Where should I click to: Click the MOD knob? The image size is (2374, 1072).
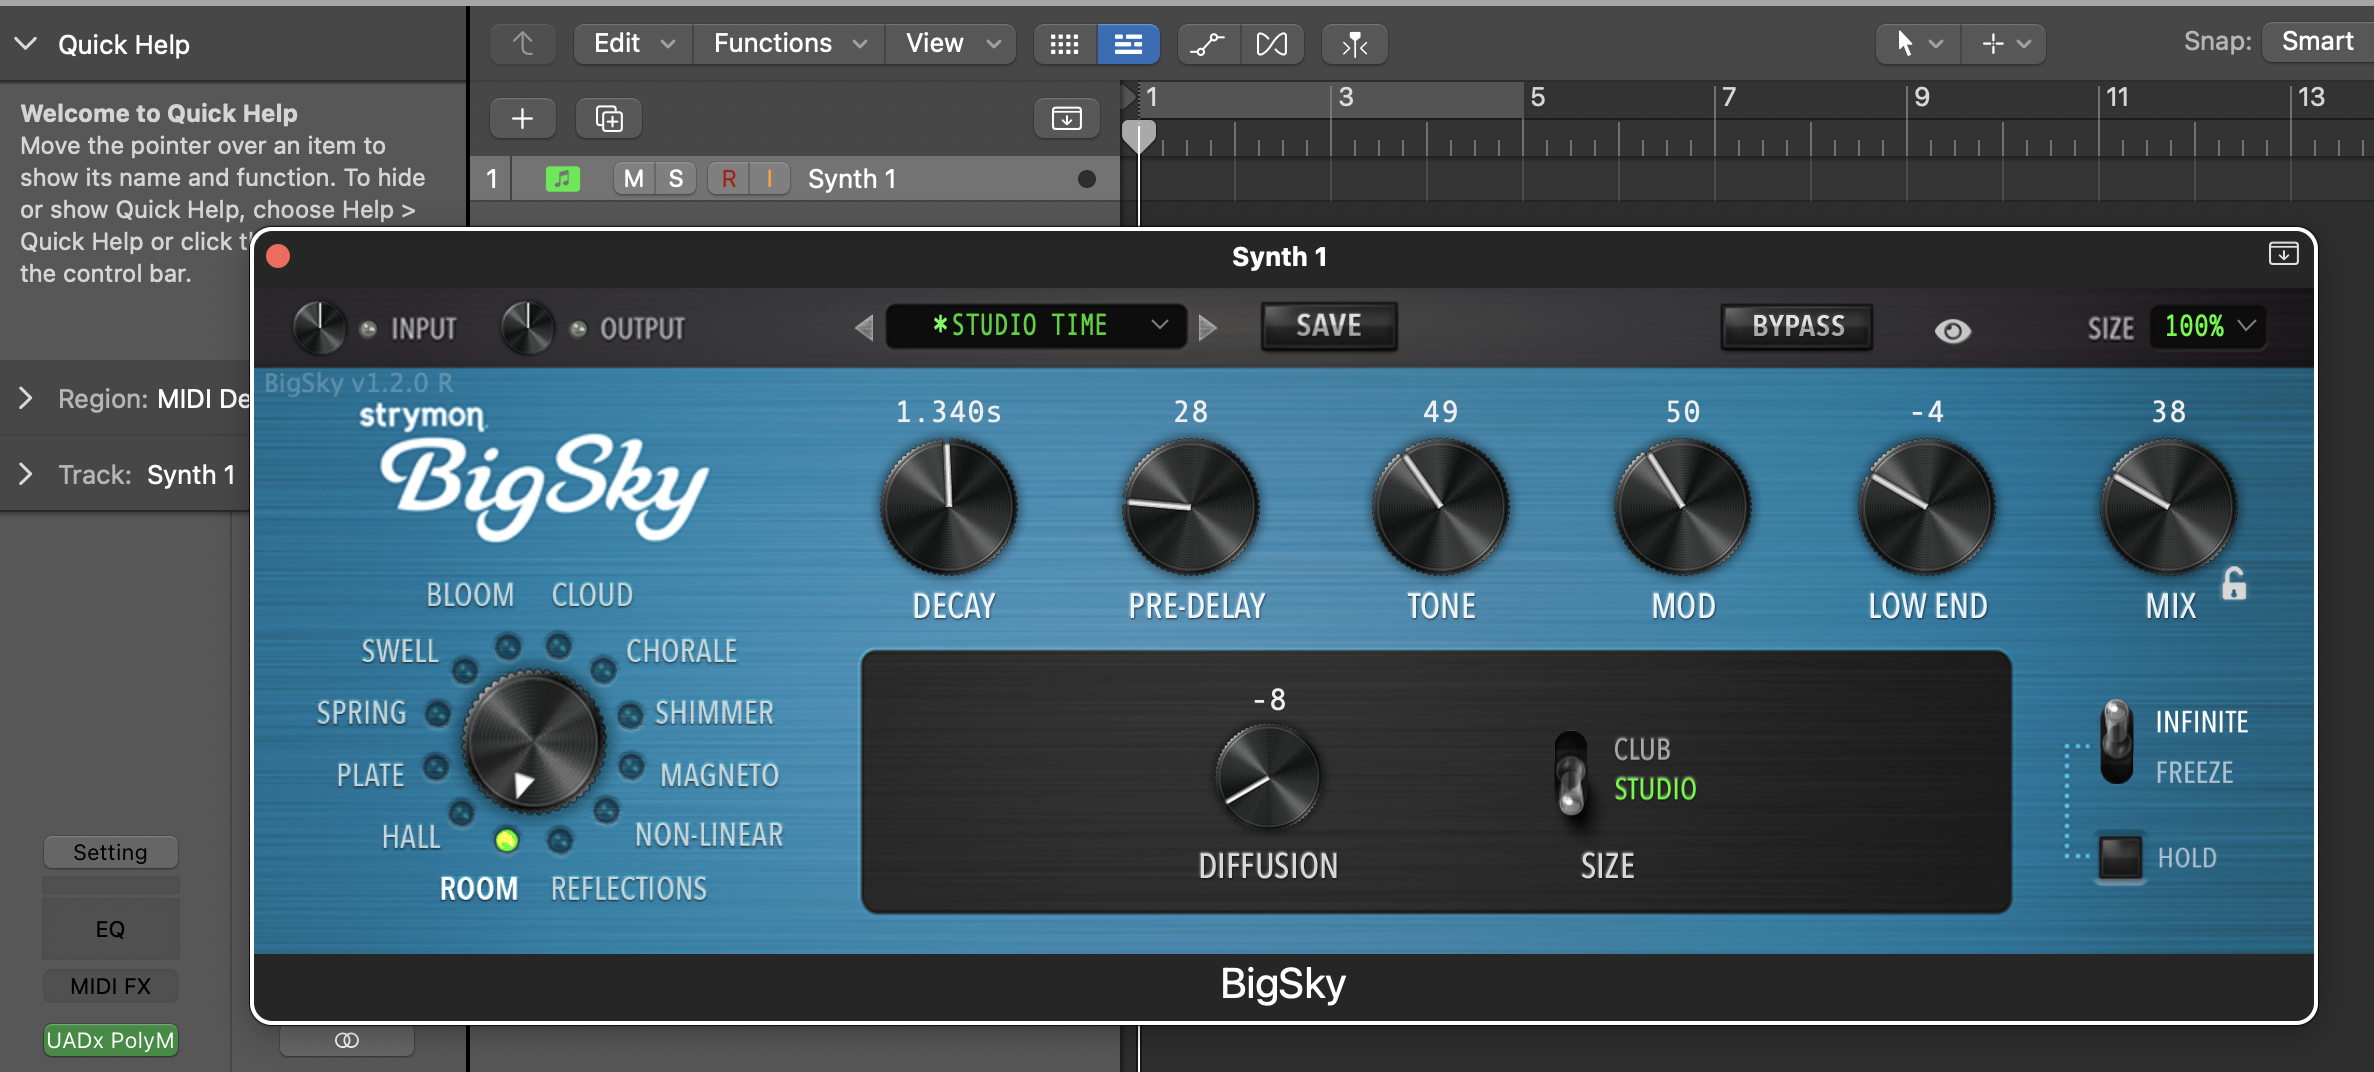[1683, 507]
